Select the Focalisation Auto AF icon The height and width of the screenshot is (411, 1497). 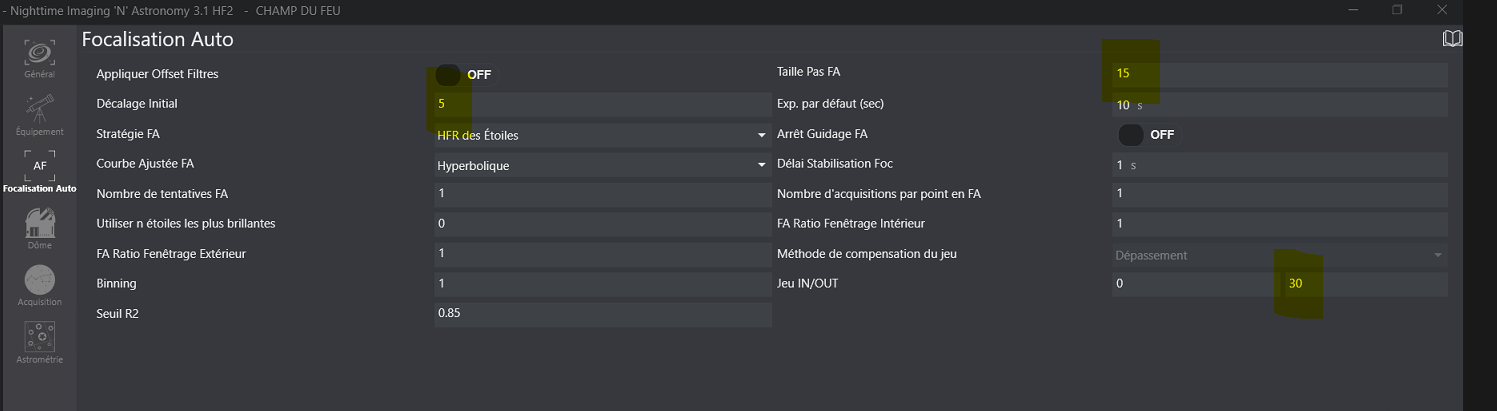click(39, 171)
